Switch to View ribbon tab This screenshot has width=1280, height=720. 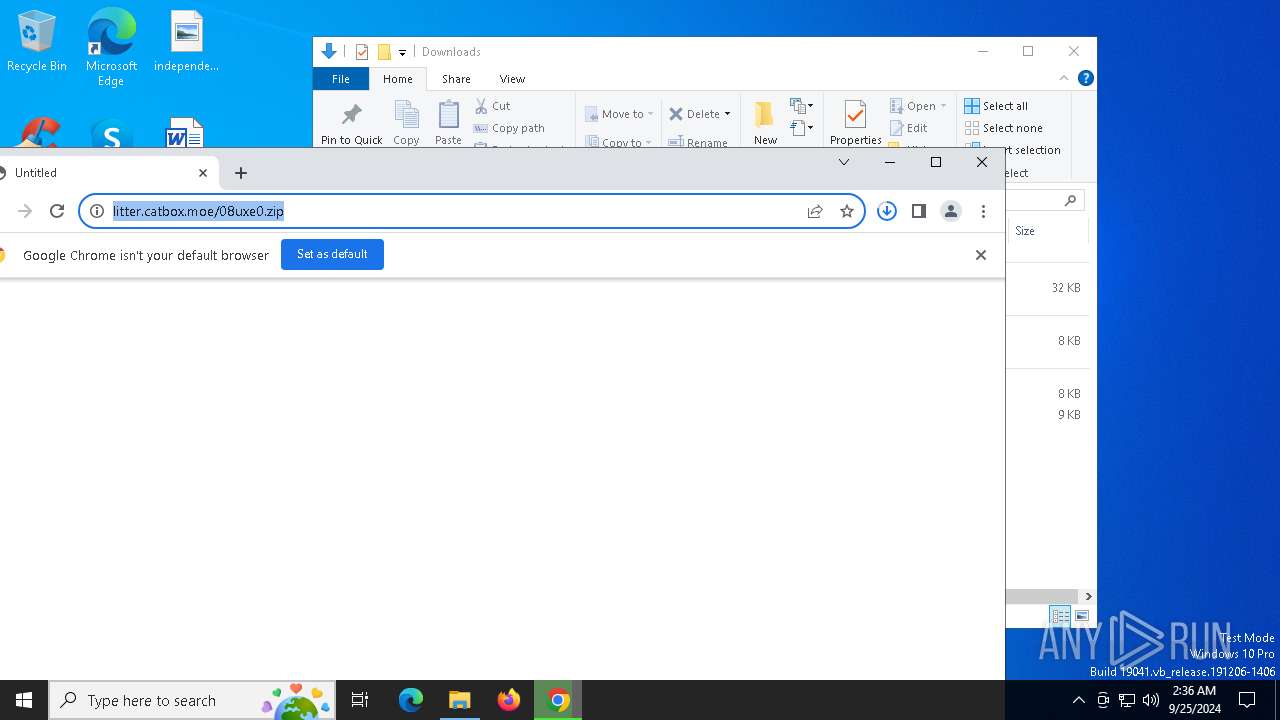512,79
